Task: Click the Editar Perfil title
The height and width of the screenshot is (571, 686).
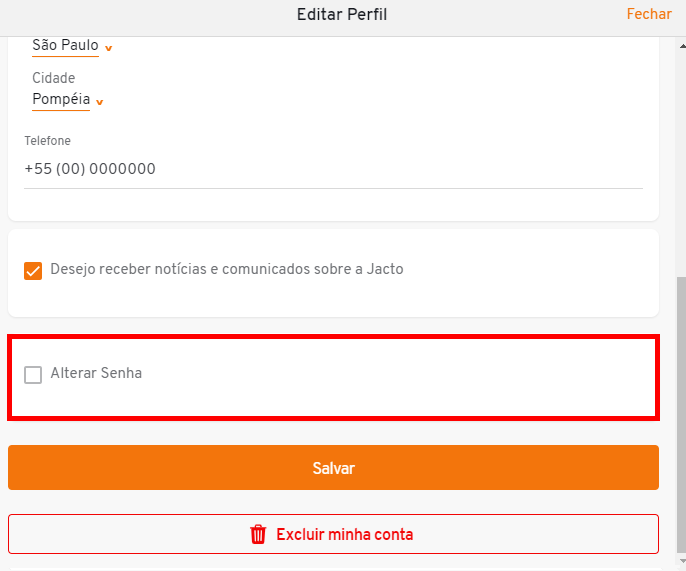Action: click(x=342, y=14)
